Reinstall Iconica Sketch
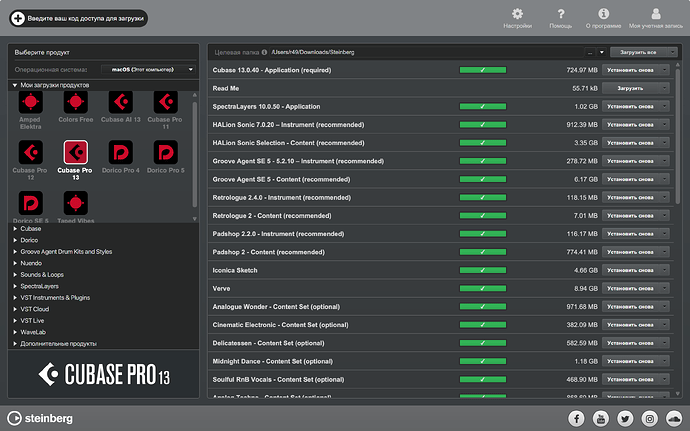Viewport: 690px width, 431px height. (x=630, y=270)
